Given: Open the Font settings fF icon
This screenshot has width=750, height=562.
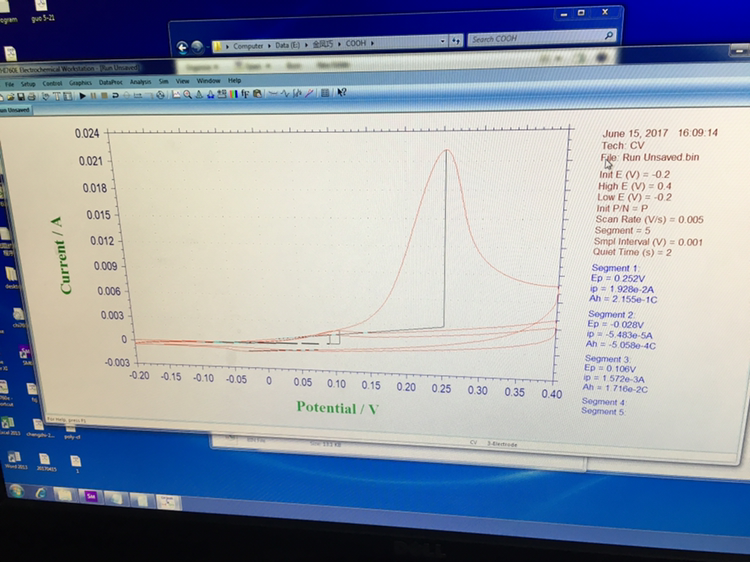Looking at the screenshot, I should click(x=245, y=94).
